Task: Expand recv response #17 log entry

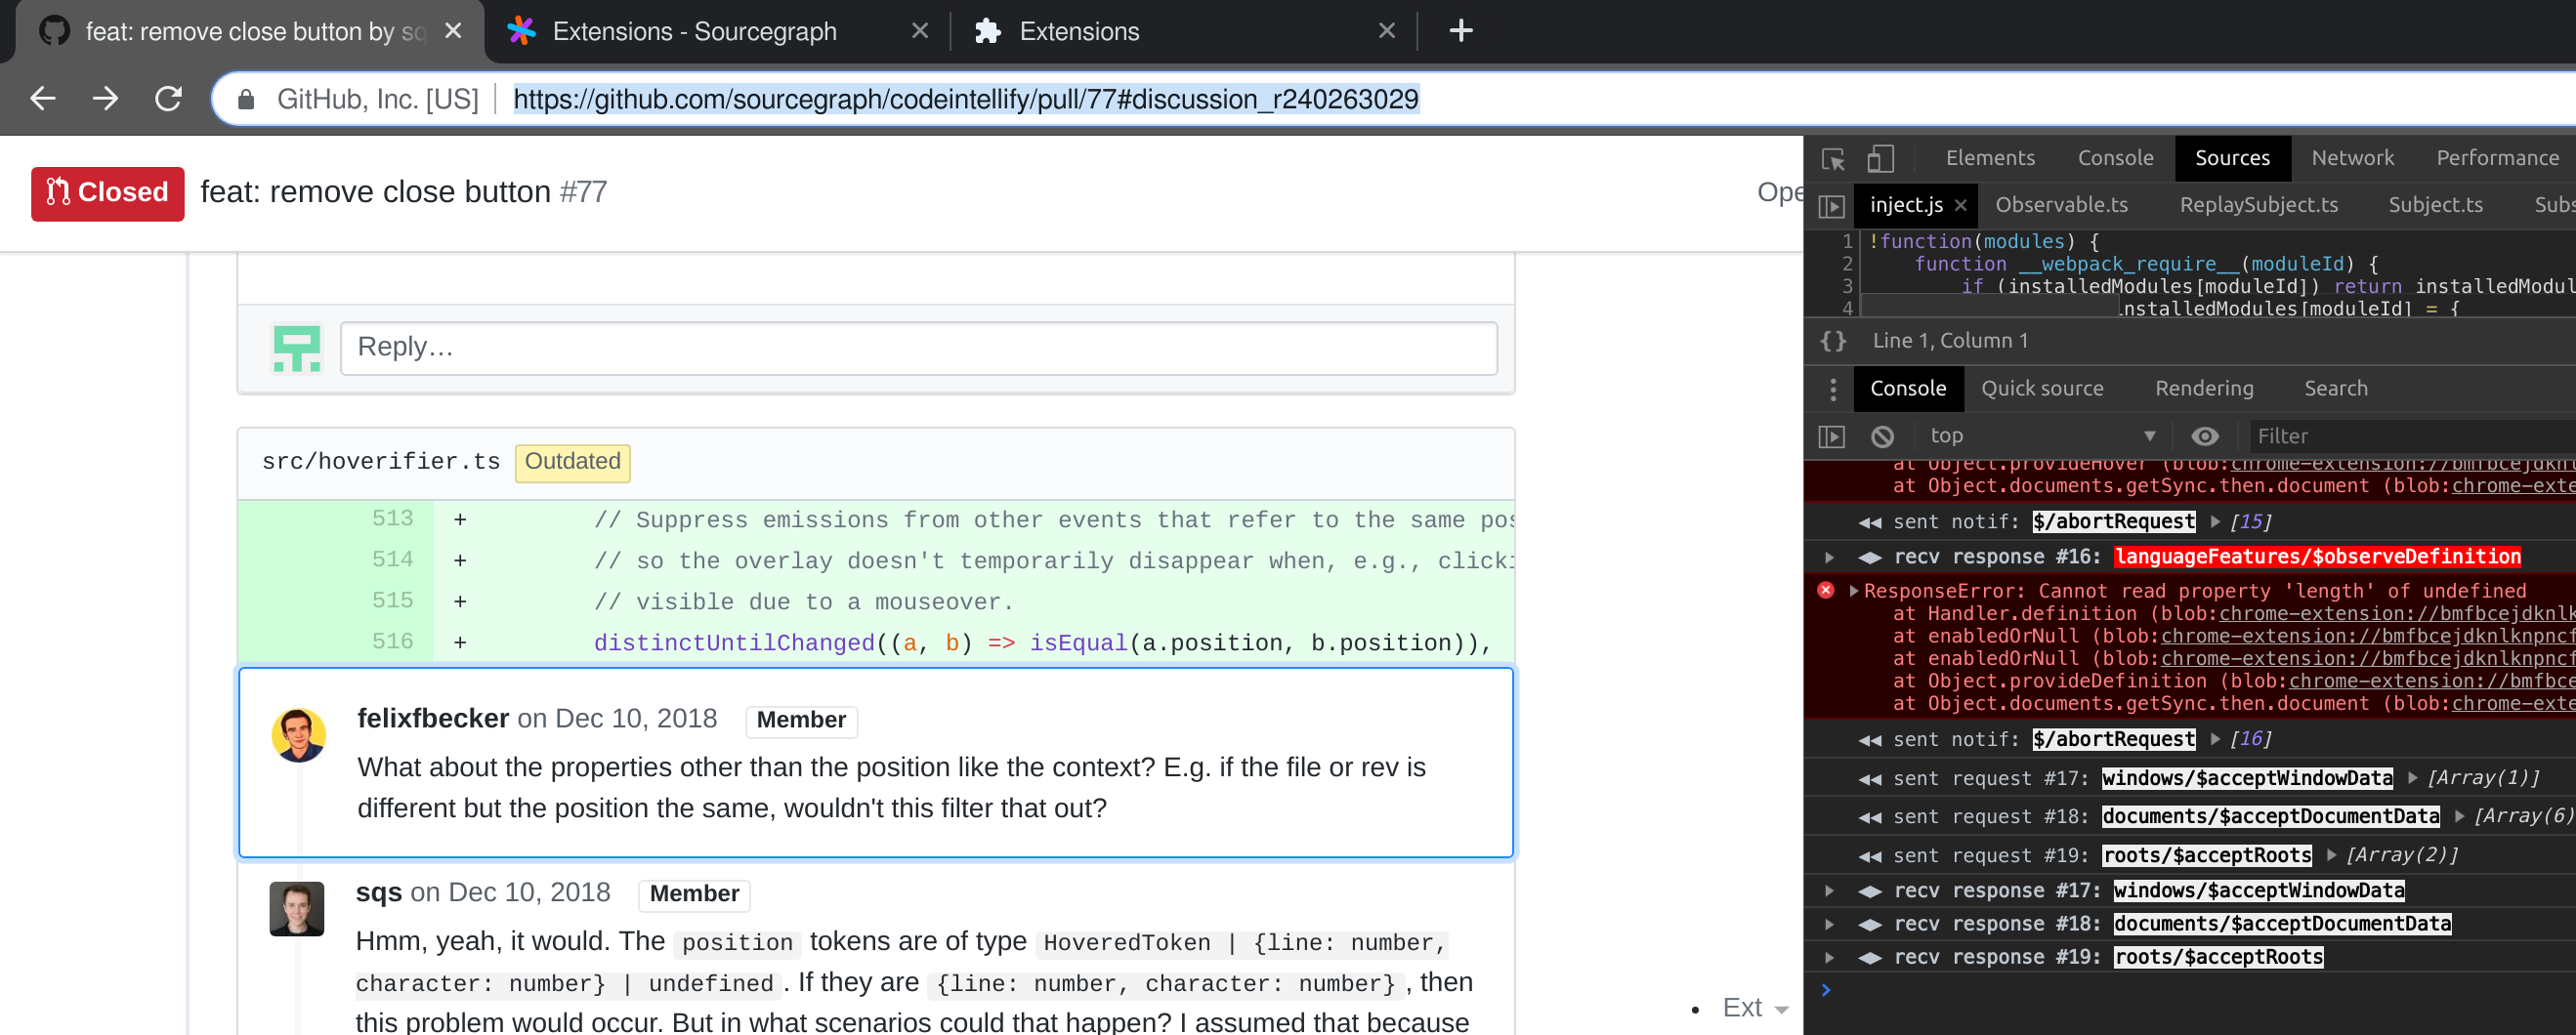Action: click(1829, 890)
